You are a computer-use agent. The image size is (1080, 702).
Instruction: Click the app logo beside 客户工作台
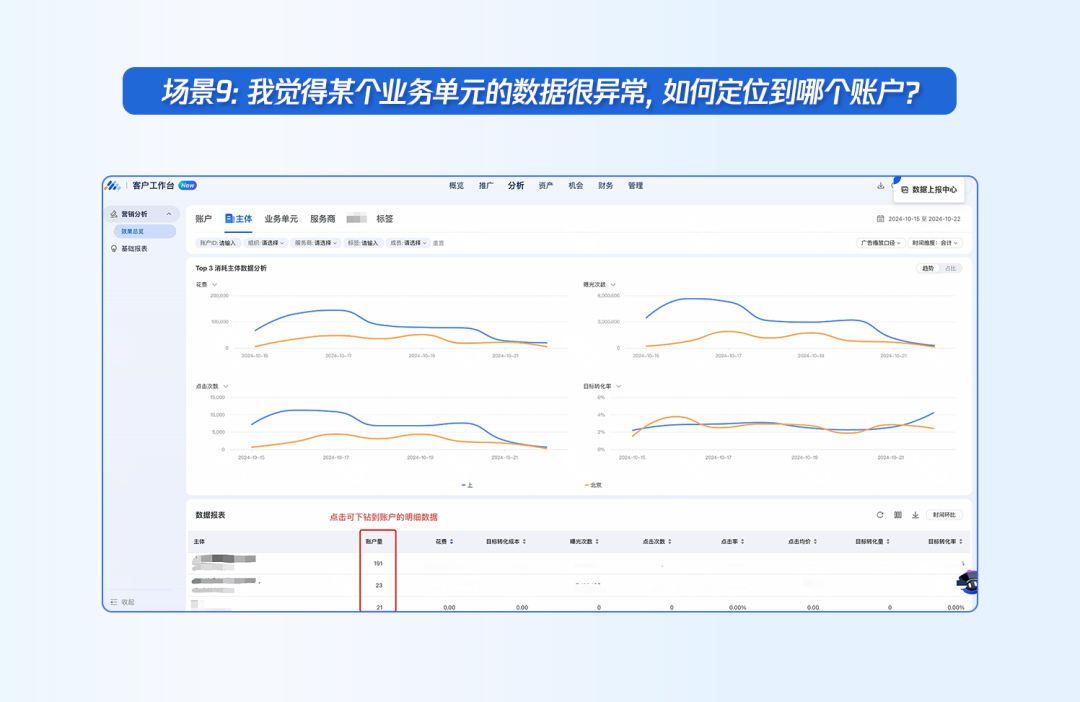(113, 185)
